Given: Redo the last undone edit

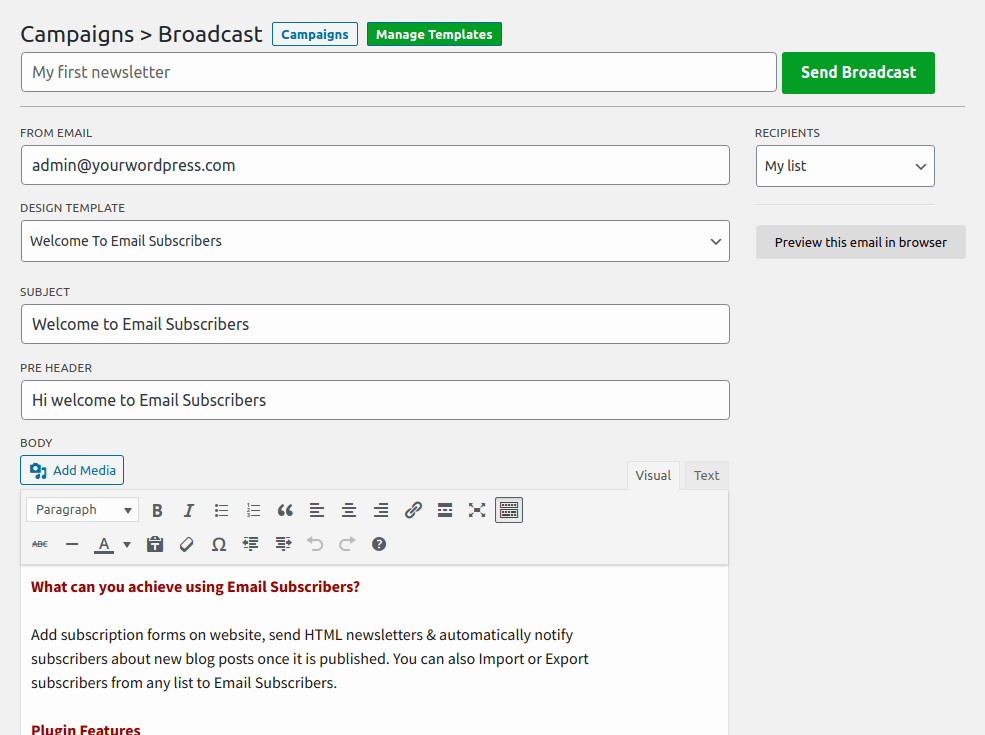Looking at the screenshot, I should click(x=347, y=544).
